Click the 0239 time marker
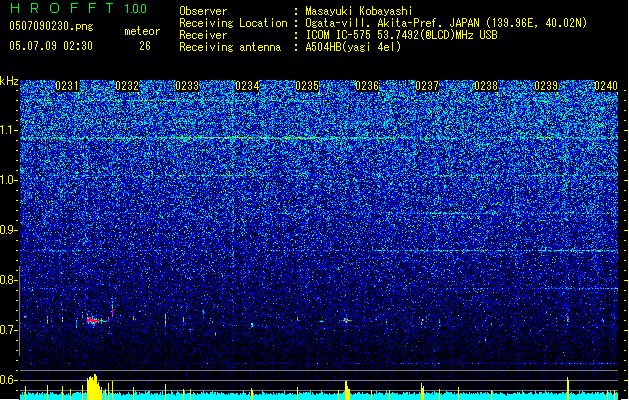The height and width of the screenshot is (400, 629). [x=546, y=86]
